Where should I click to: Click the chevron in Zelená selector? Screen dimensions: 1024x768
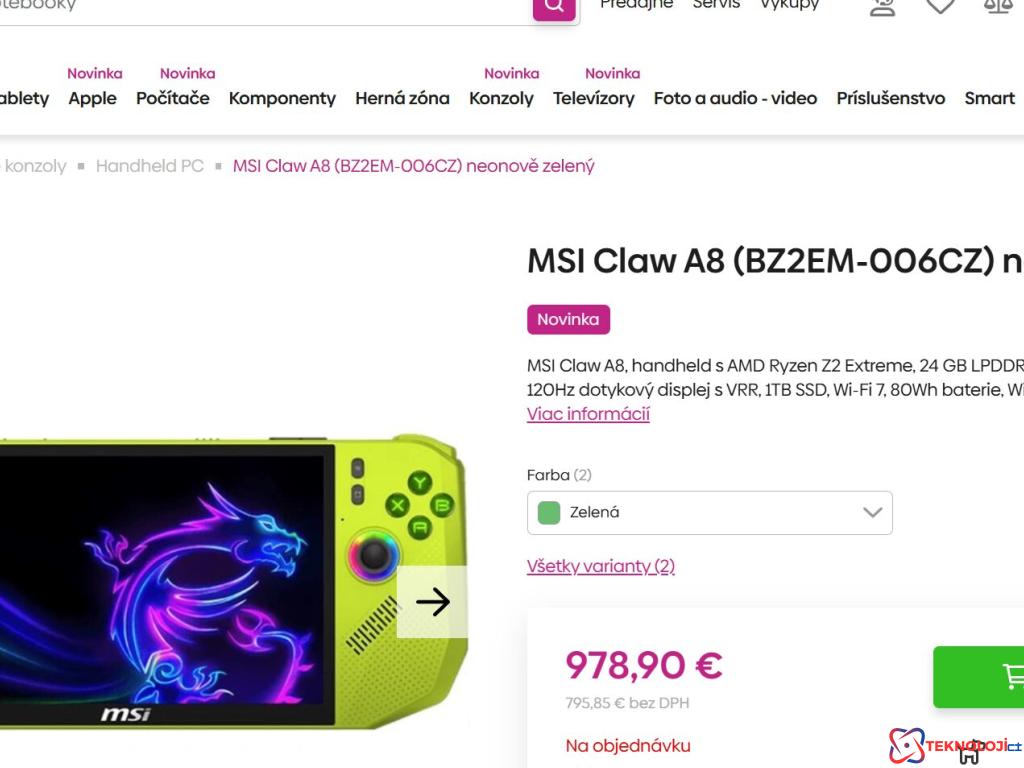pos(872,513)
